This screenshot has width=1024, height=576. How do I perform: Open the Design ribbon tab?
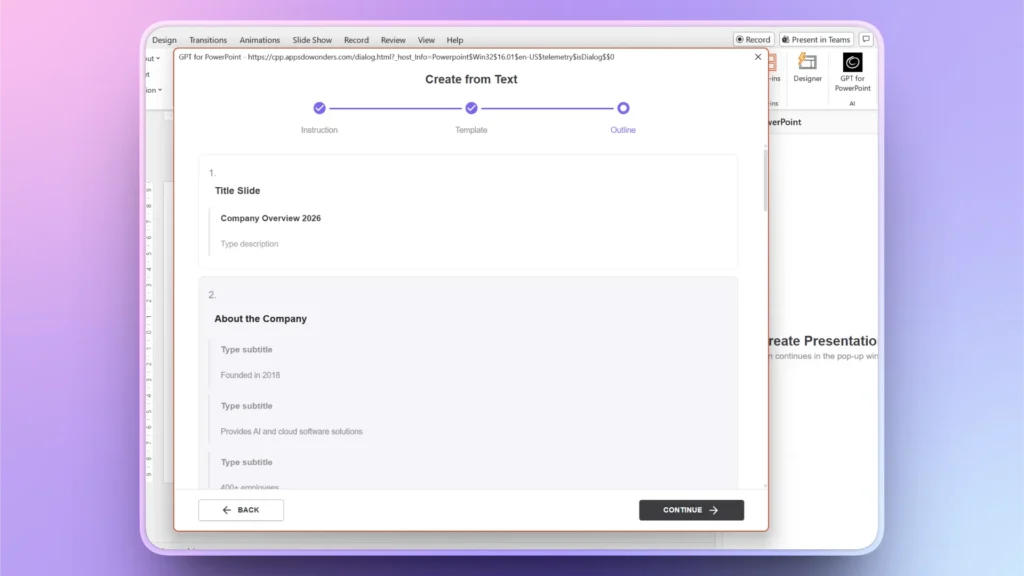point(165,40)
